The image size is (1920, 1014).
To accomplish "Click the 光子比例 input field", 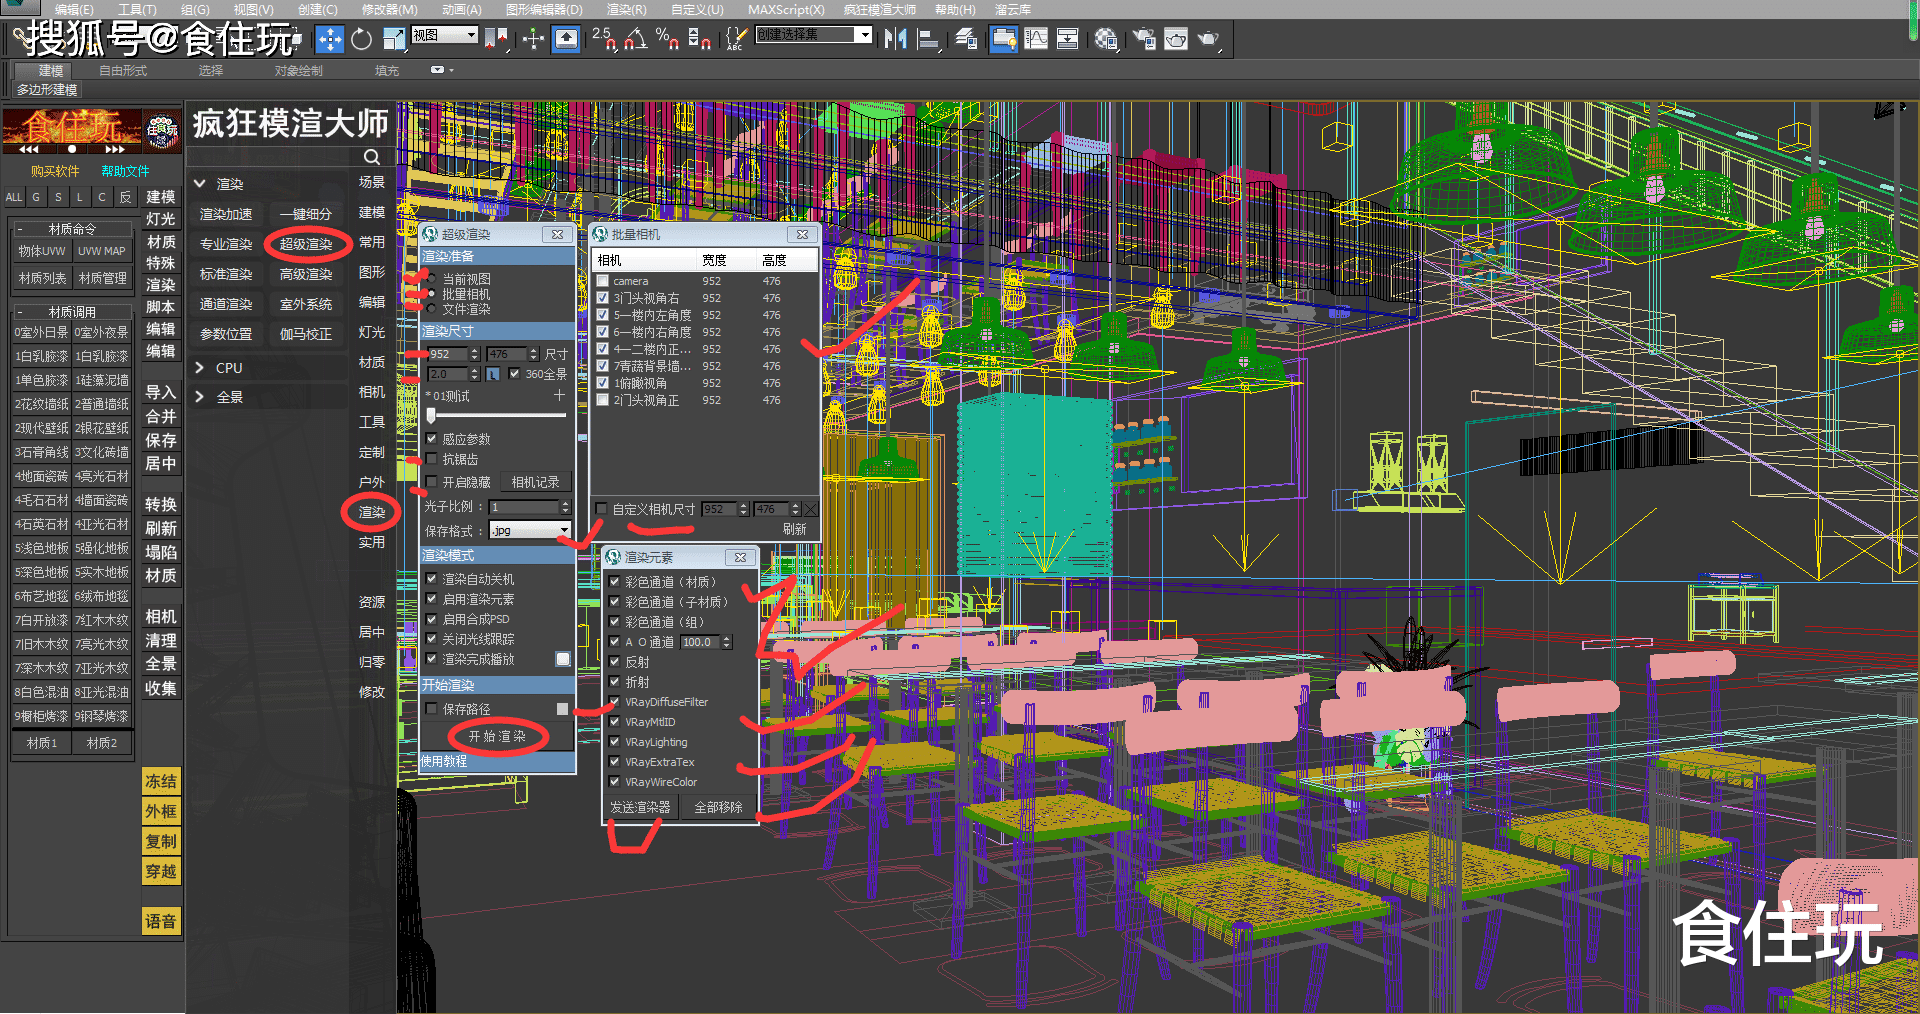I will tap(524, 507).
